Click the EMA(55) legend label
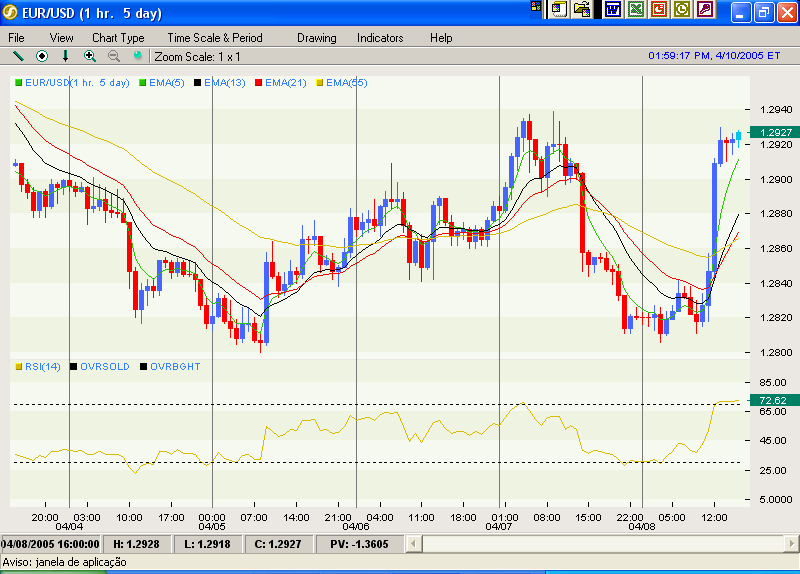This screenshot has height=574, width=800. 346,83
